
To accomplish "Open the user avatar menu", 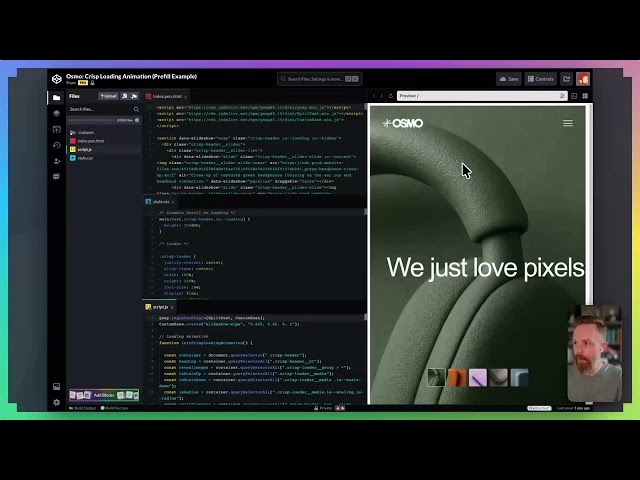I will click(x=583, y=79).
